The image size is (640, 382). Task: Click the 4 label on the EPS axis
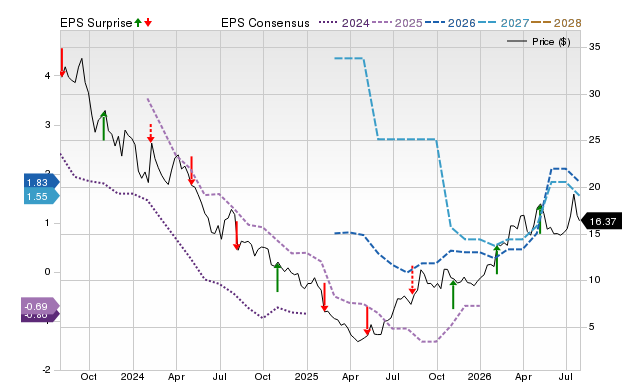pos(48,76)
